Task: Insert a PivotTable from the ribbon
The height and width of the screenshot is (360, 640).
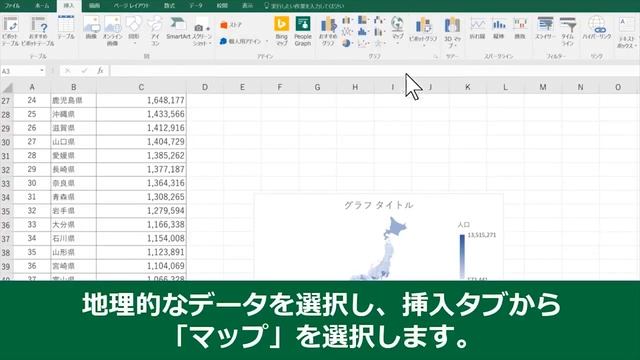Action: click(10, 31)
